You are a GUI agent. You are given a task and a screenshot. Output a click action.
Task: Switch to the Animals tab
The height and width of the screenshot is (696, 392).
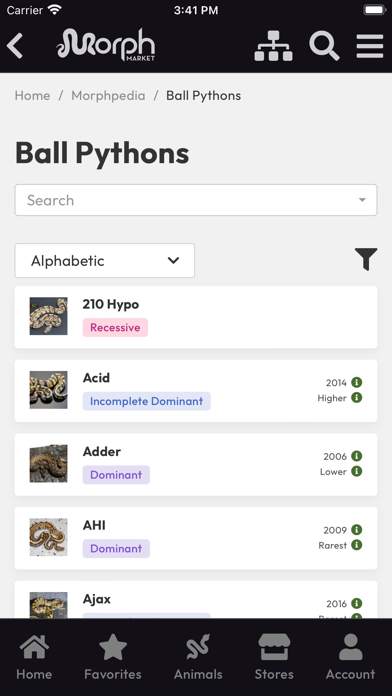pyautogui.click(x=198, y=657)
